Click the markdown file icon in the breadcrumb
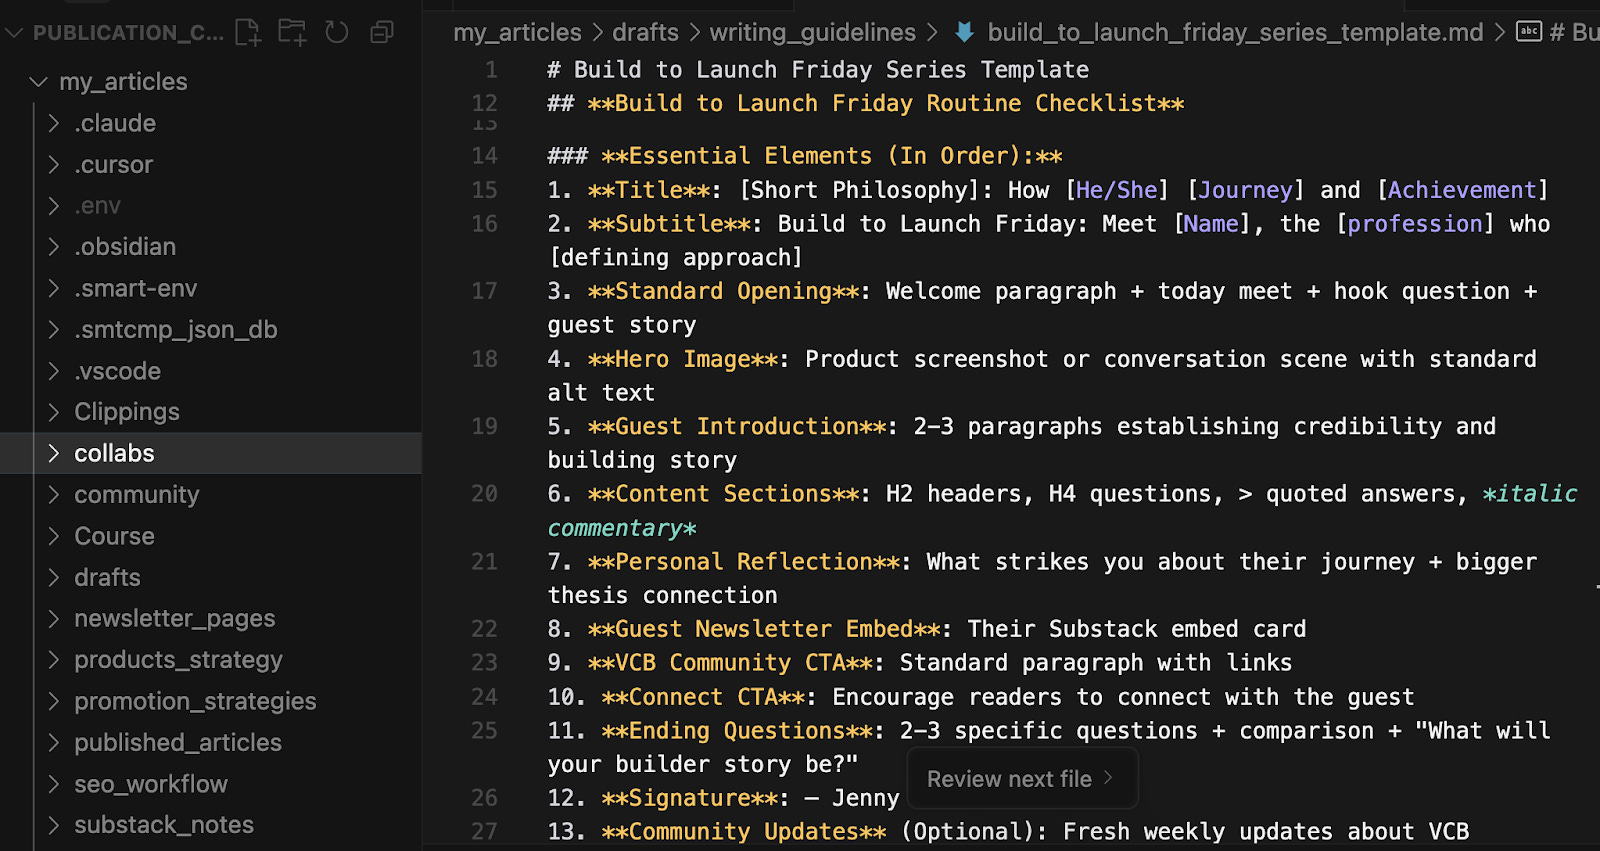This screenshot has width=1600, height=851. 964,32
